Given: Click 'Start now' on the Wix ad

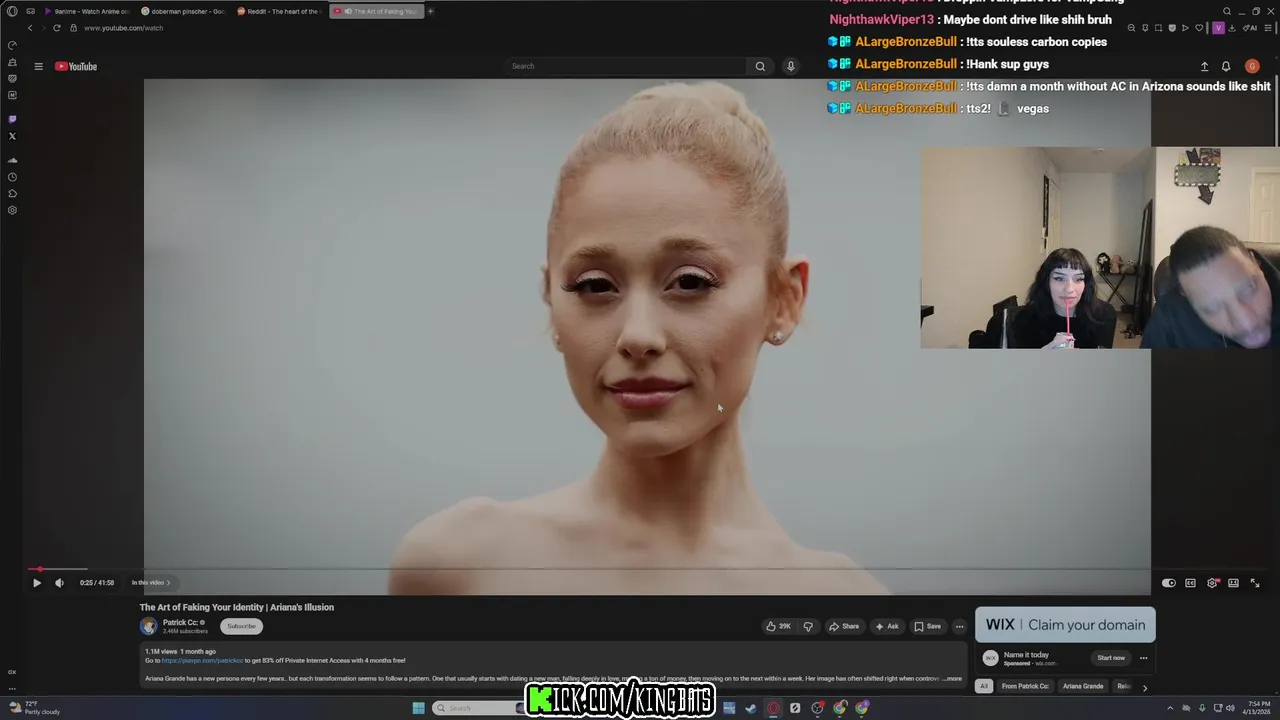Looking at the screenshot, I should click(x=1111, y=658).
